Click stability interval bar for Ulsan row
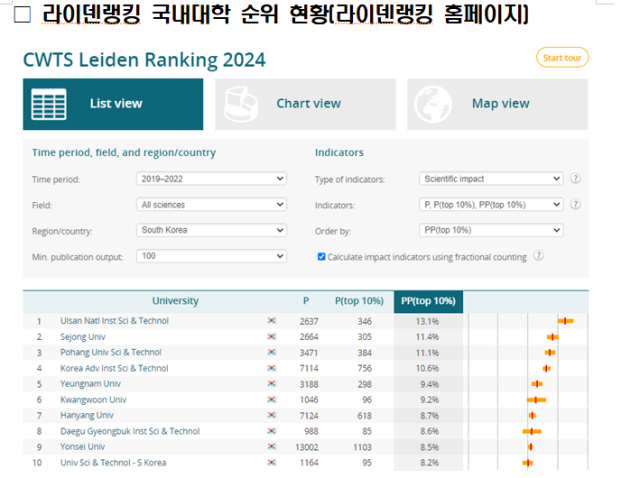 (x=566, y=321)
